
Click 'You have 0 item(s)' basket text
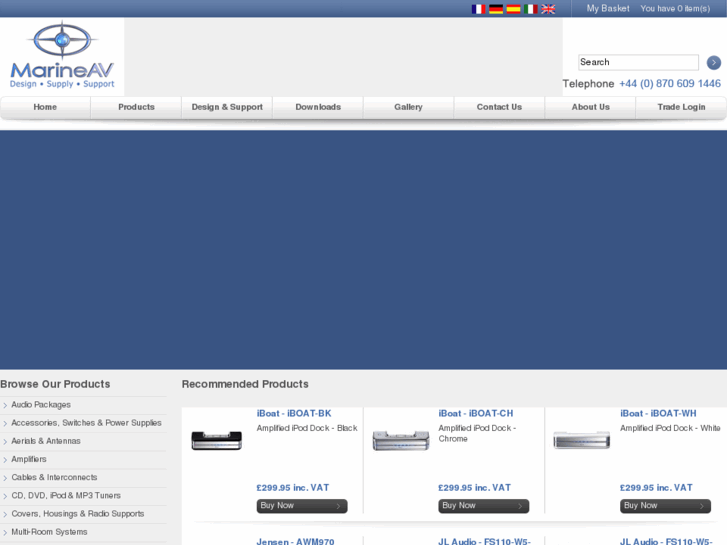click(x=675, y=8)
